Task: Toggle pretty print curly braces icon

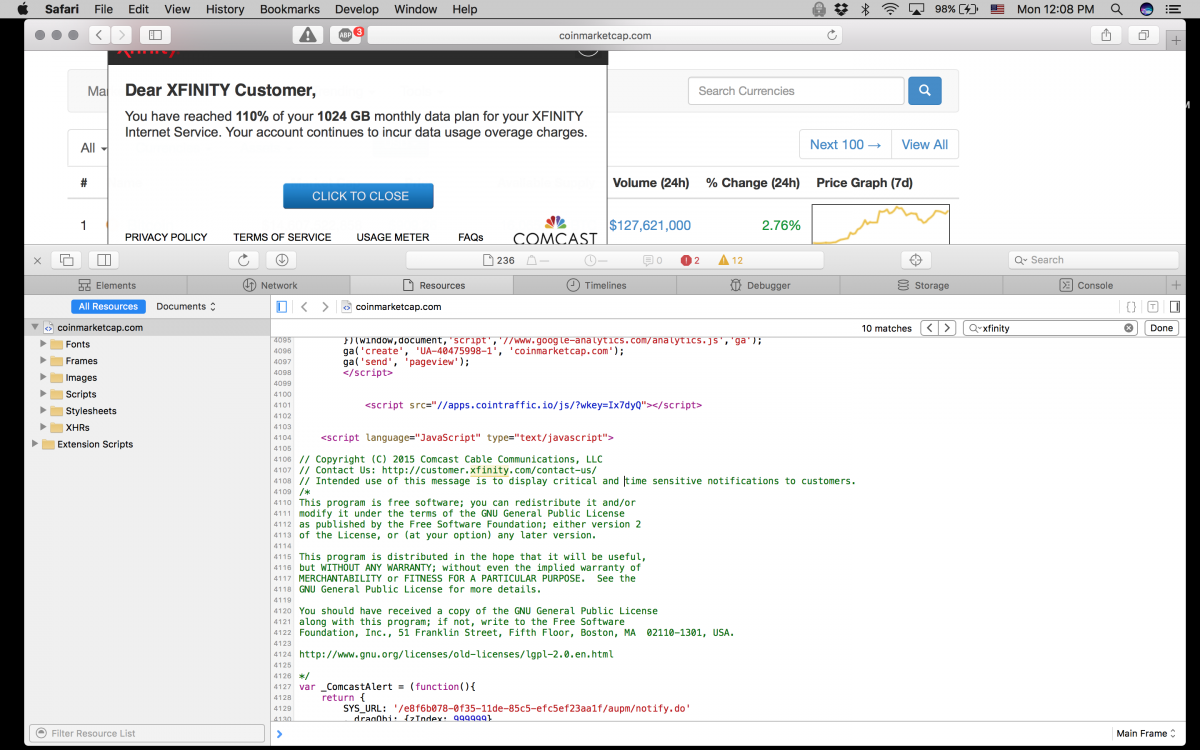Action: [1131, 307]
